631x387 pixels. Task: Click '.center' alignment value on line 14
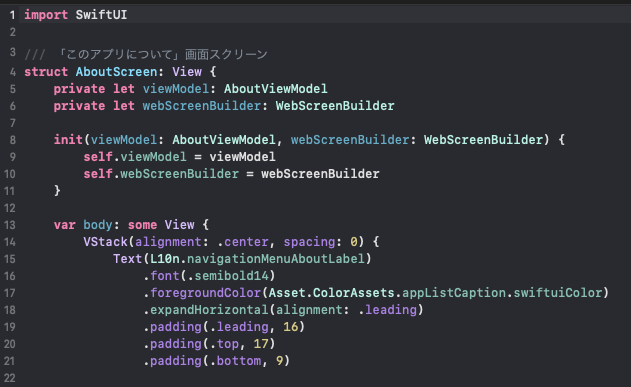(242, 242)
